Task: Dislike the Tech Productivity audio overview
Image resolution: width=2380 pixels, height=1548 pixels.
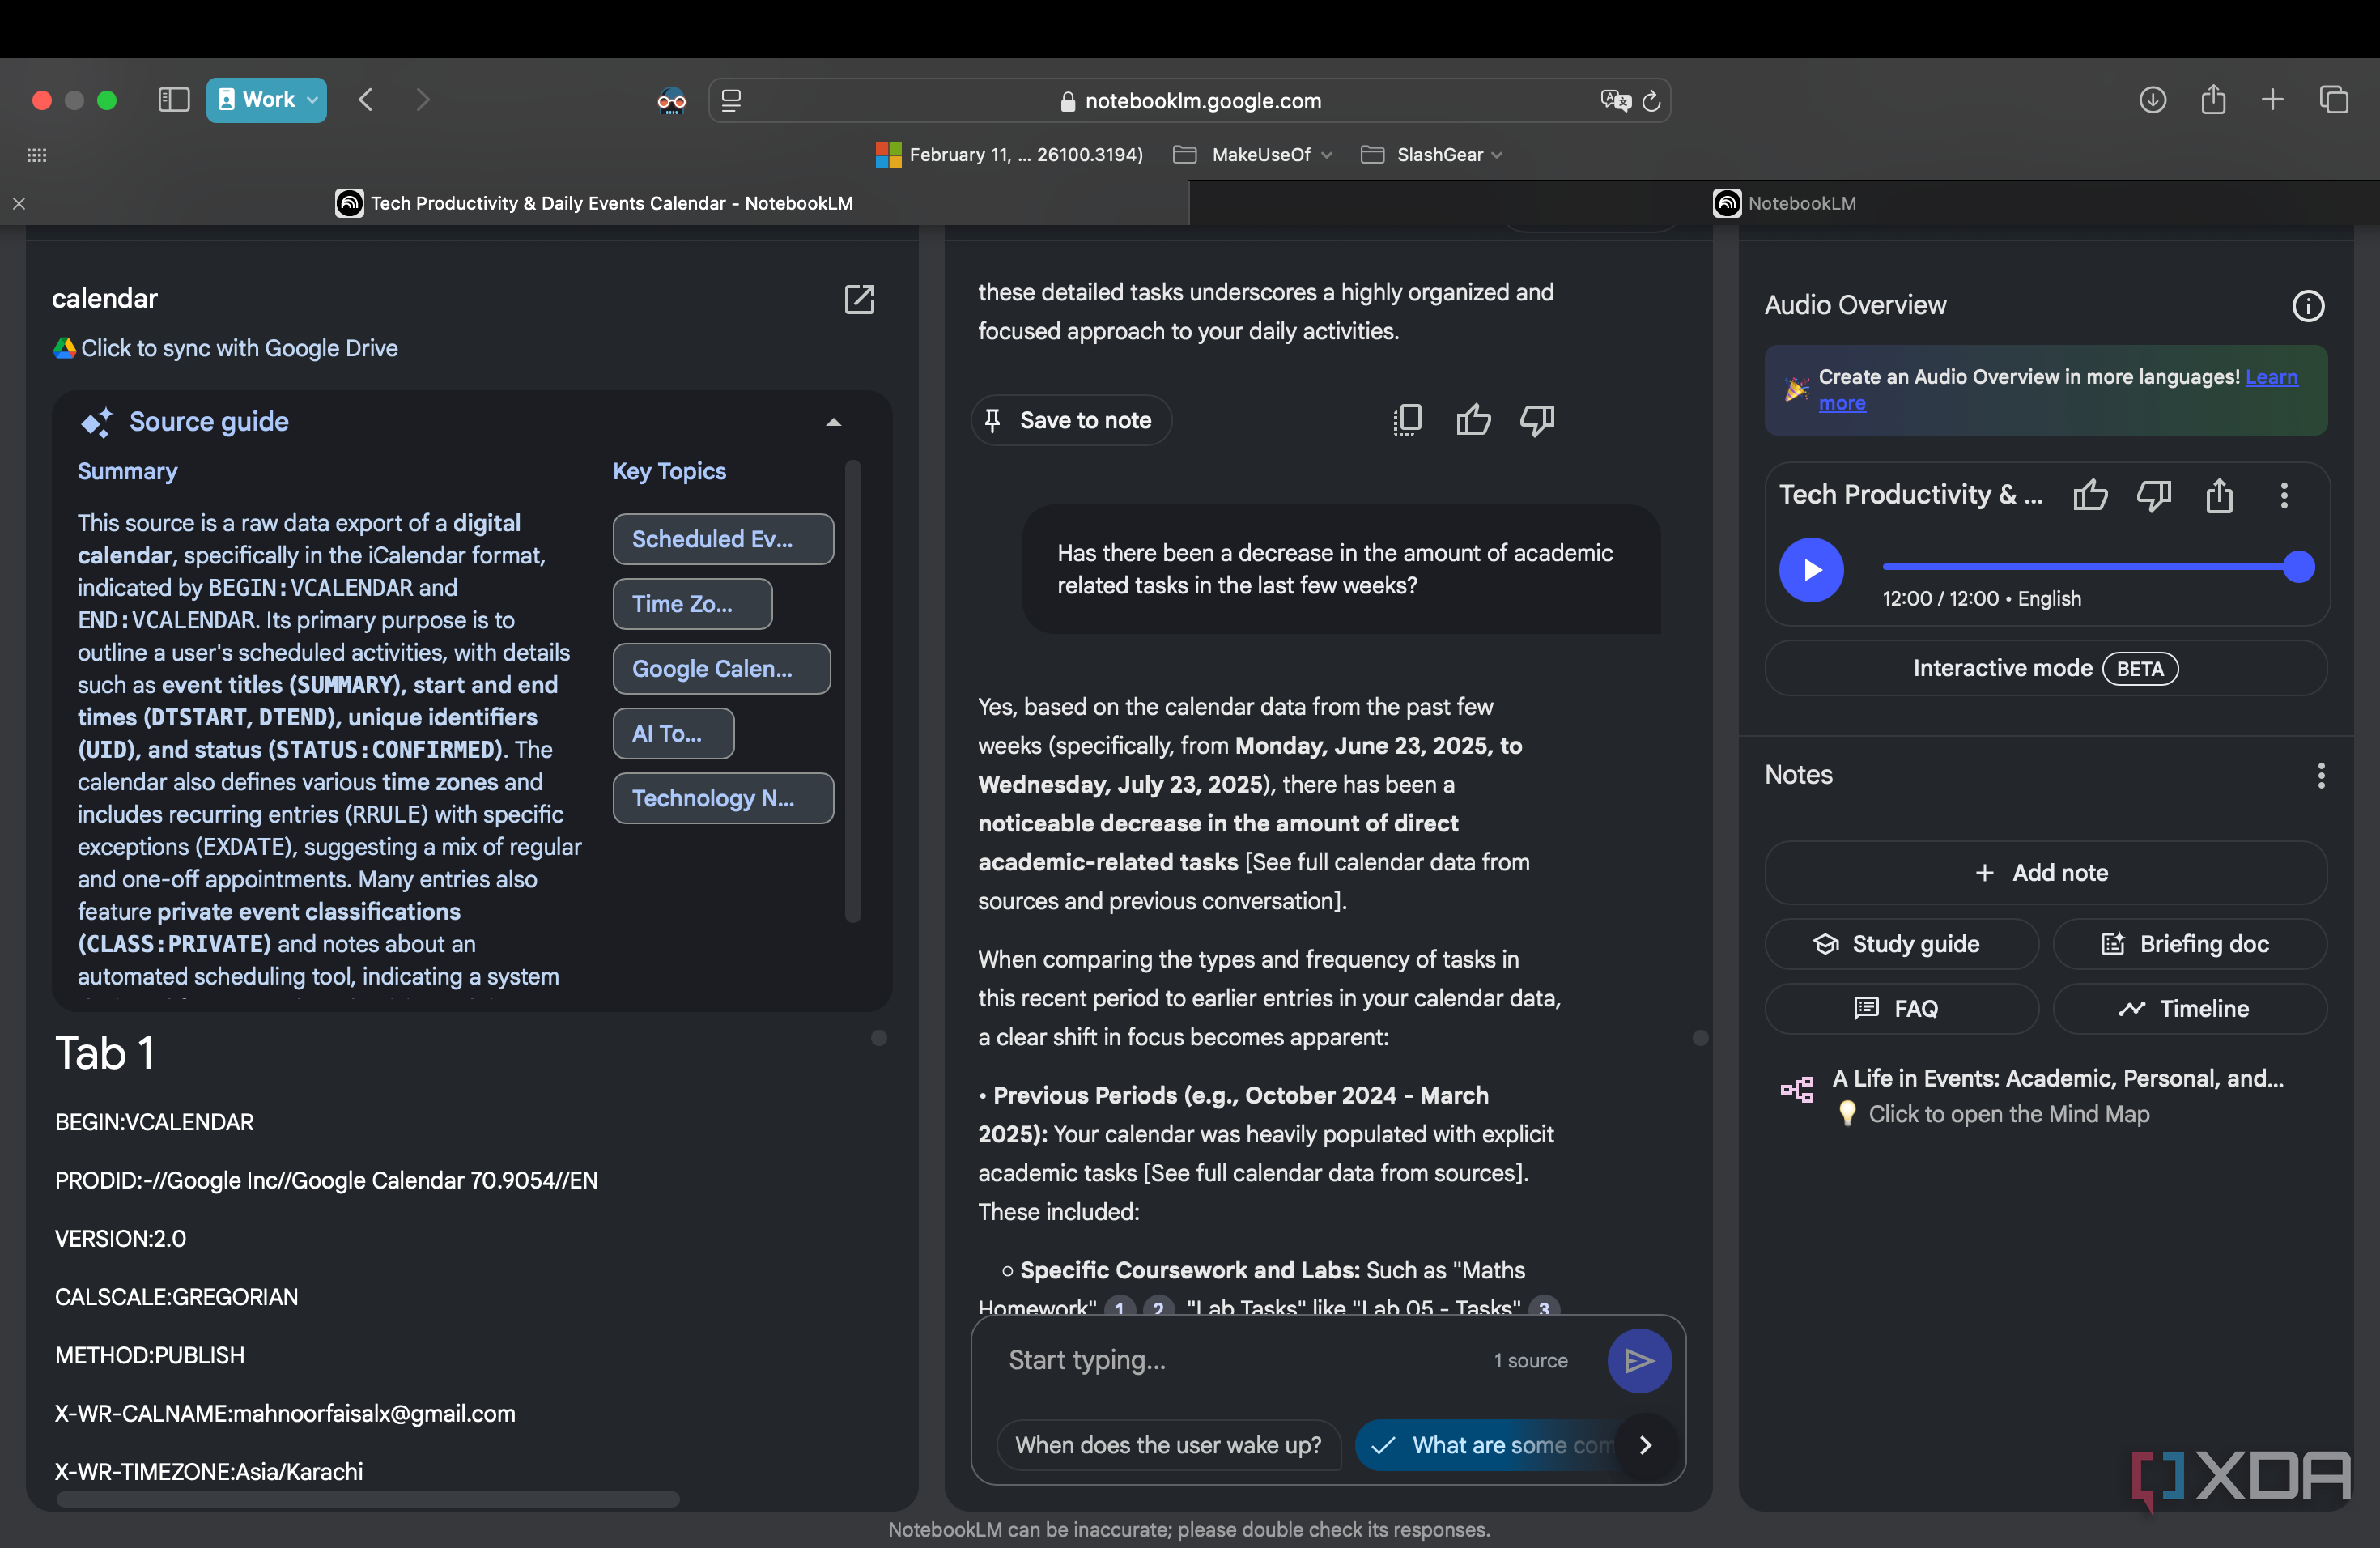Action: (2154, 495)
